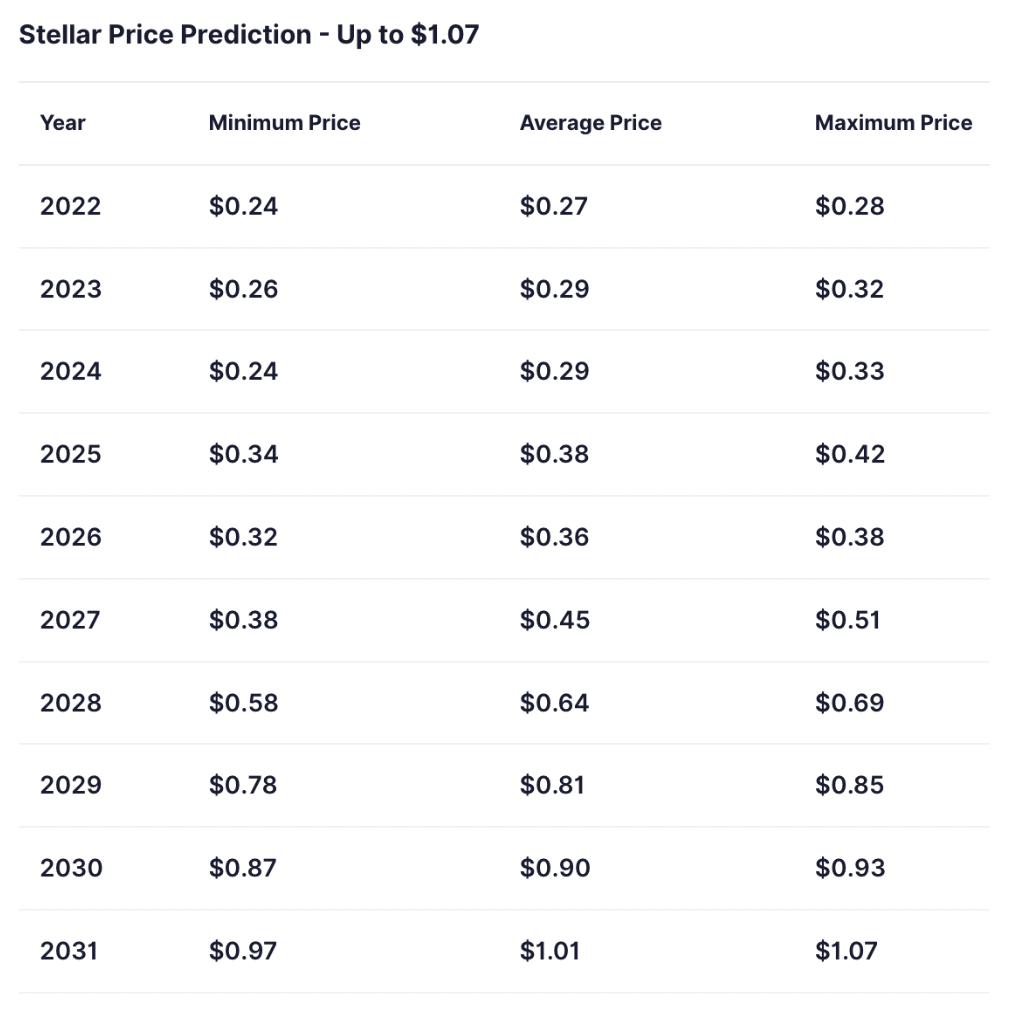1020x1020 pixels.
Task: Click the Average Price column header
Action: coord(590,123)
